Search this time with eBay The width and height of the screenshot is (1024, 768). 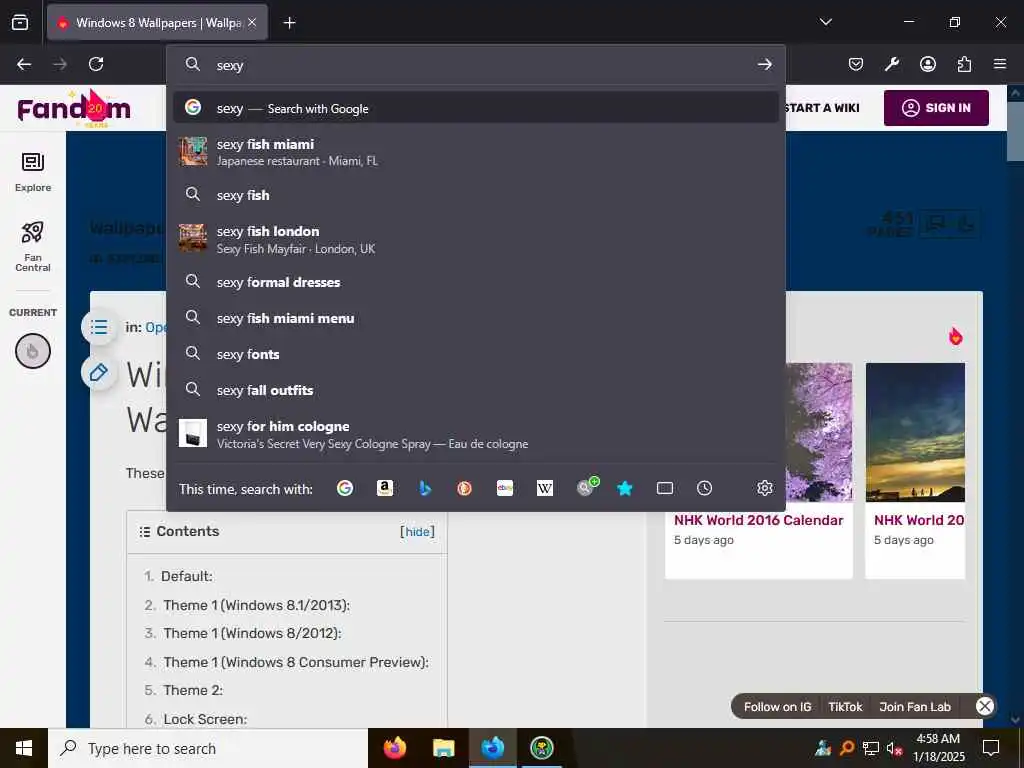[x=505, y=488]
